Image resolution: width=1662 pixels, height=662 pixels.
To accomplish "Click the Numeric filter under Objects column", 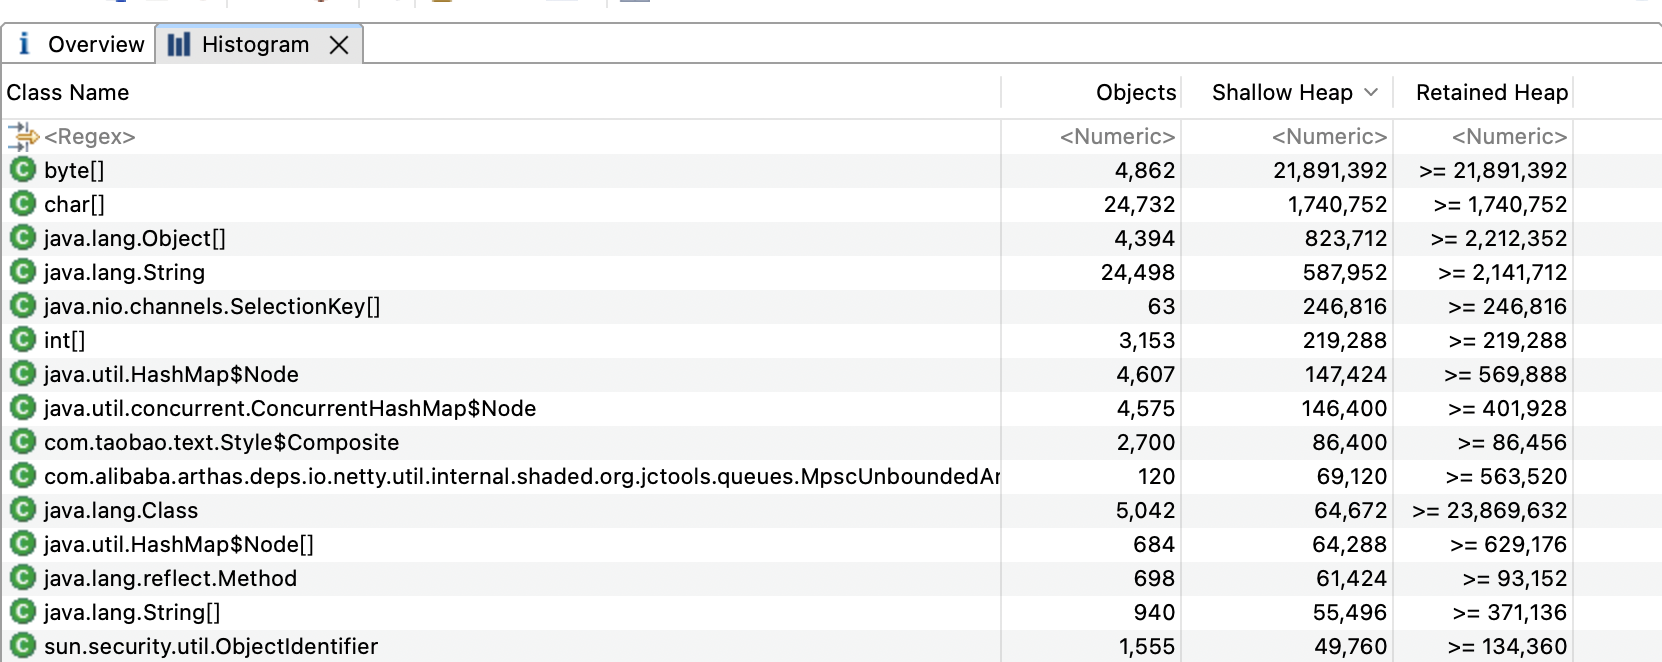I will tap(1117, 137).
